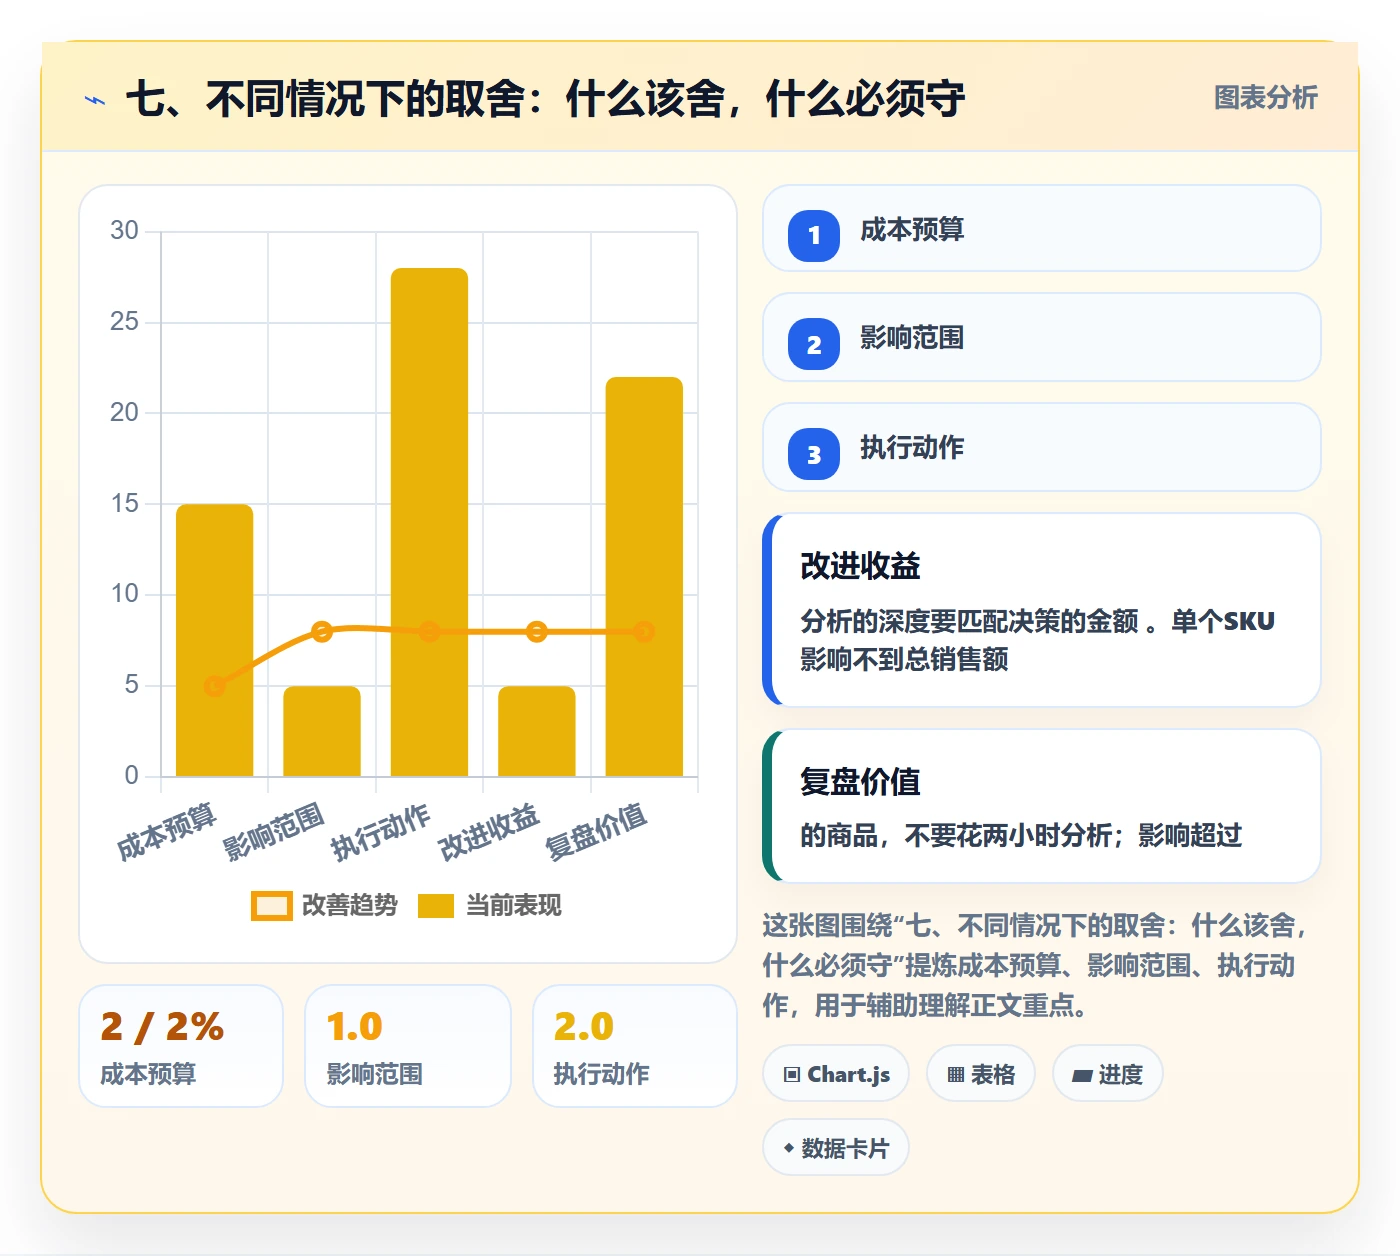Click the 2.0 执行动作 stat card
The width and height of the screenshot is (1400, 1256).
(x=635, y=1046)
